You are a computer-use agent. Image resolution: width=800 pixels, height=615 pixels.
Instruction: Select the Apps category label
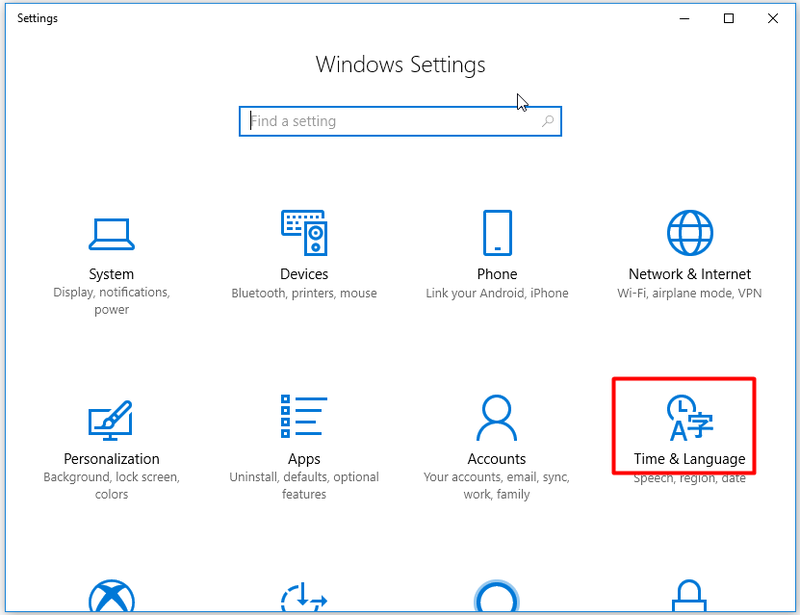click(304, 459)
